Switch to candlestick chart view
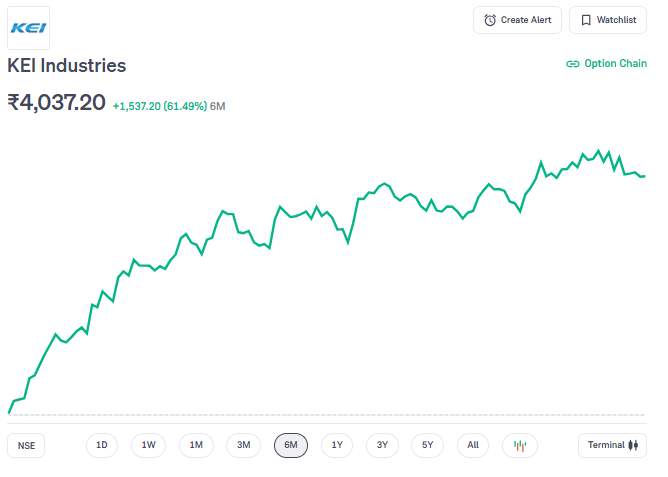Viewport: 668px width, 477px height. coord(520,445)
